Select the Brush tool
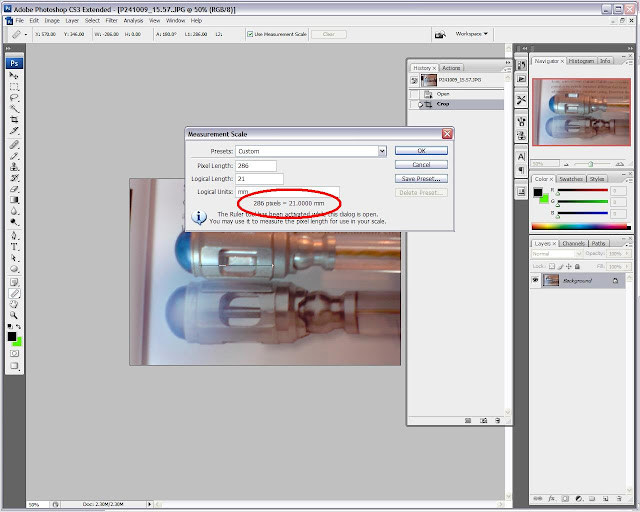 pyautogui.click(x=14, y=156)
